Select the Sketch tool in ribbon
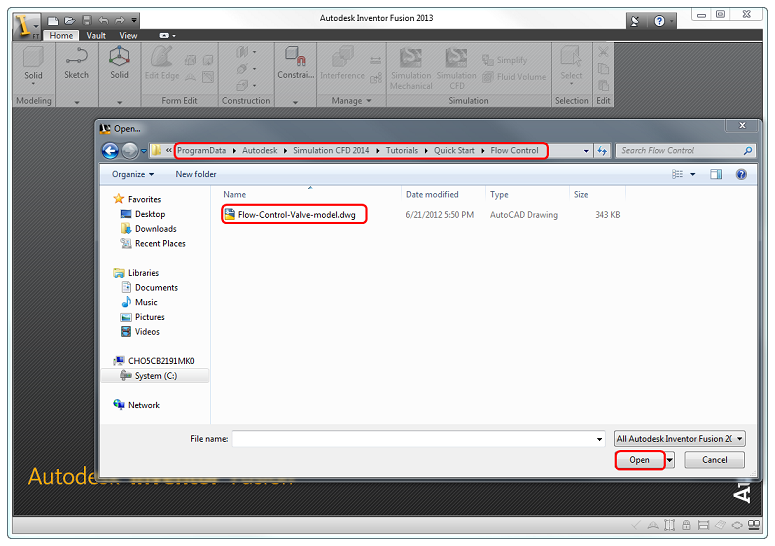 click(x=76, y=63)
